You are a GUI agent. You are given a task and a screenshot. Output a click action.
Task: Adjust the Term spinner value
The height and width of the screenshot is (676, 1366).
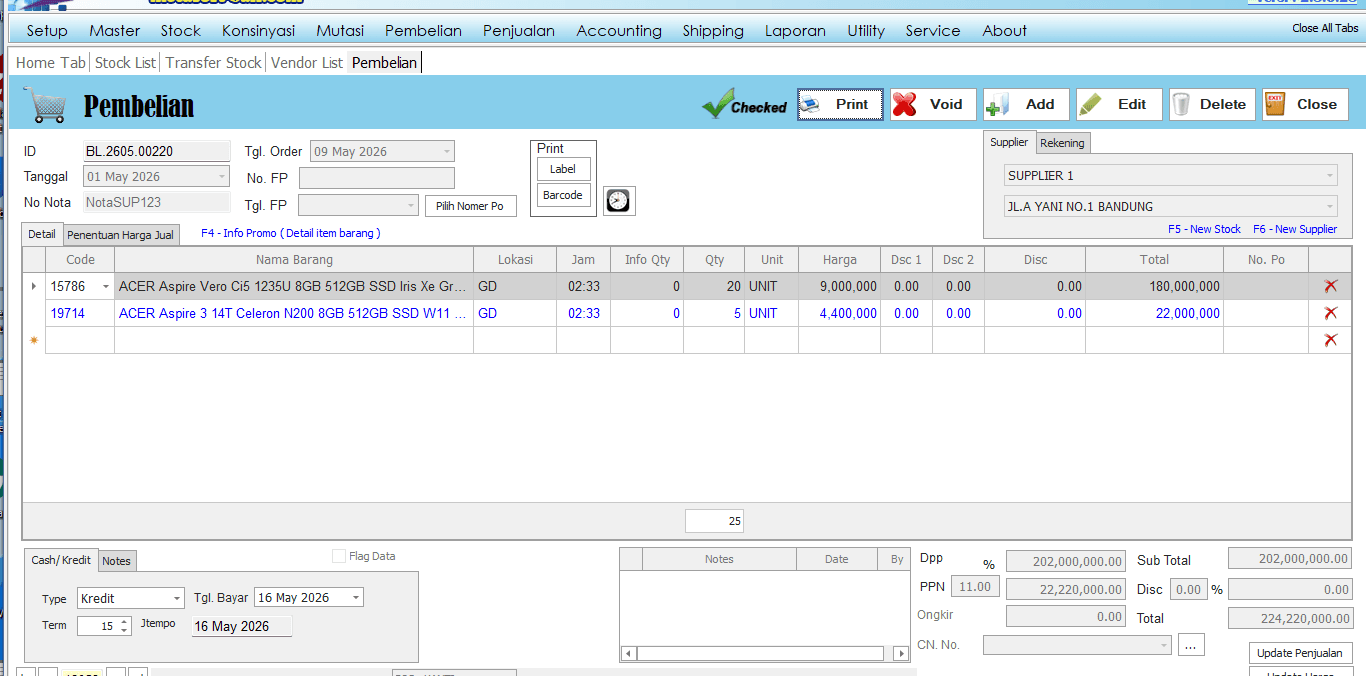point(124,626)
